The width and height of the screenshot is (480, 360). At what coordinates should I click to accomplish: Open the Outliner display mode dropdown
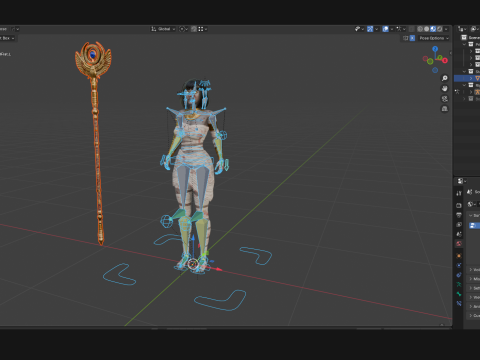(x=475, y=29)
